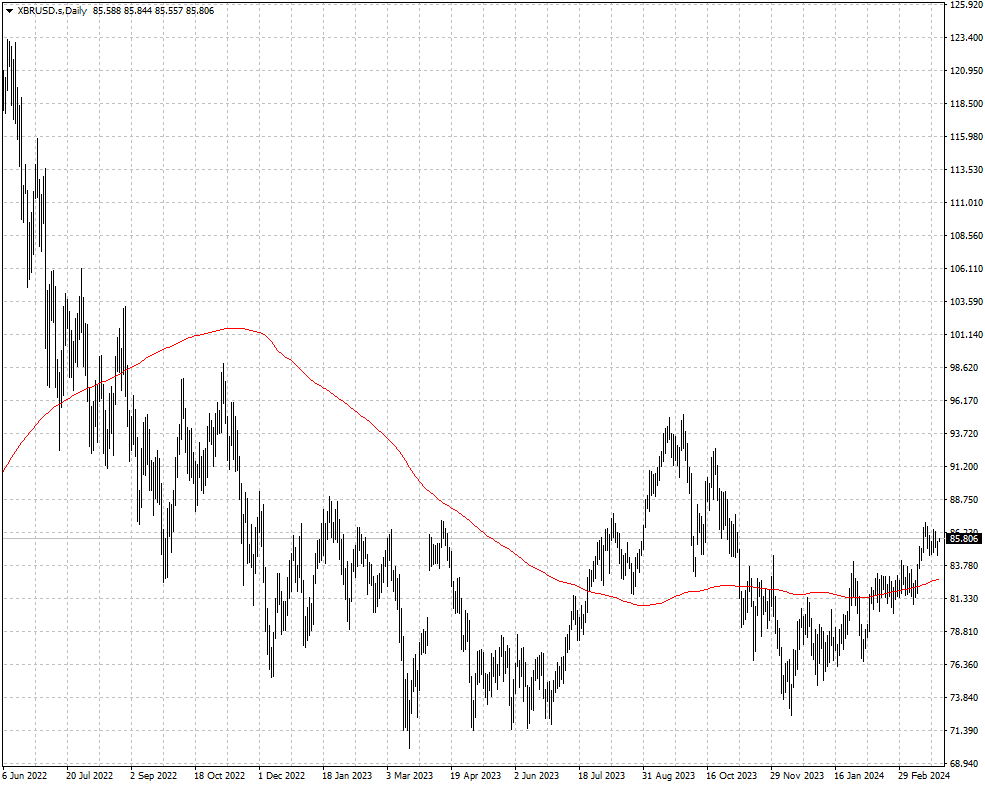Image resolution: width=985 pixels, height=787 pixels.
Task: Click the gray horizontal bid price line
Action: click(x=472, y=538)
